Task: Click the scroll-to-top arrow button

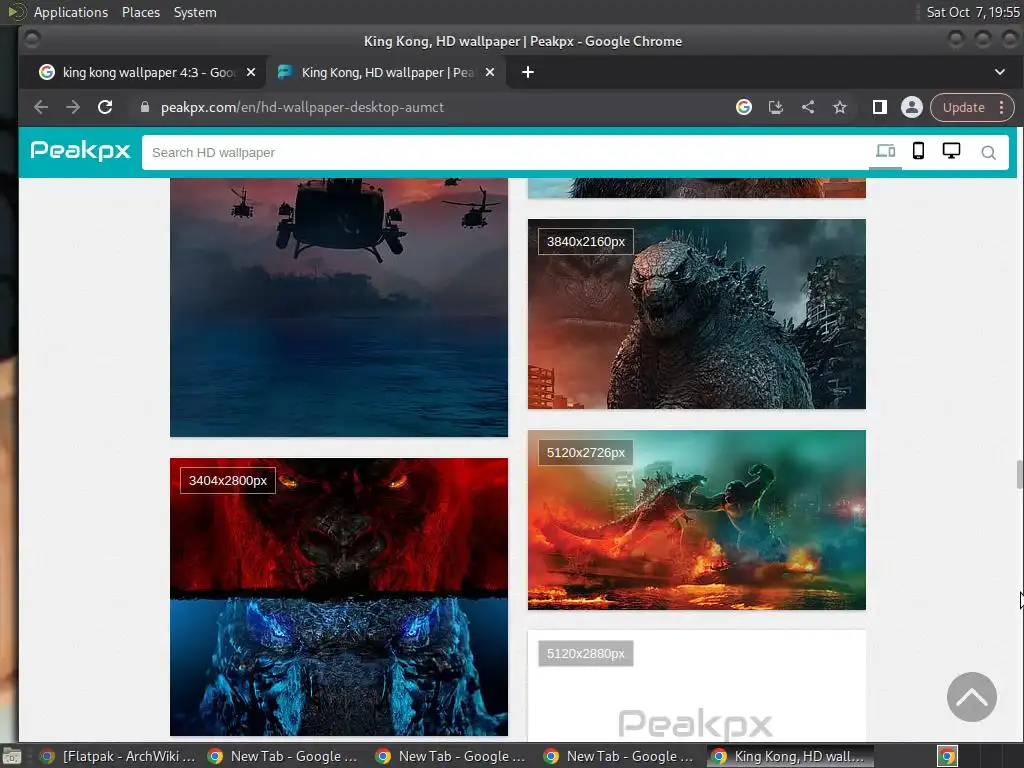Action: pyautogui.click(x=972, y=697)
